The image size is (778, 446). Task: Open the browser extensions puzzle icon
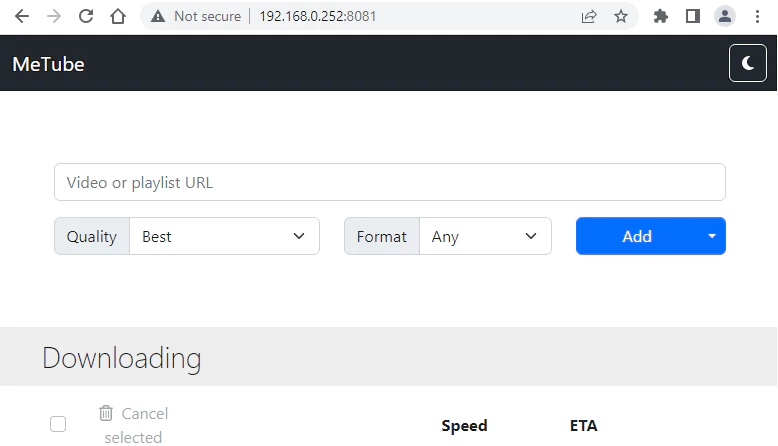[x=661, y=16]
